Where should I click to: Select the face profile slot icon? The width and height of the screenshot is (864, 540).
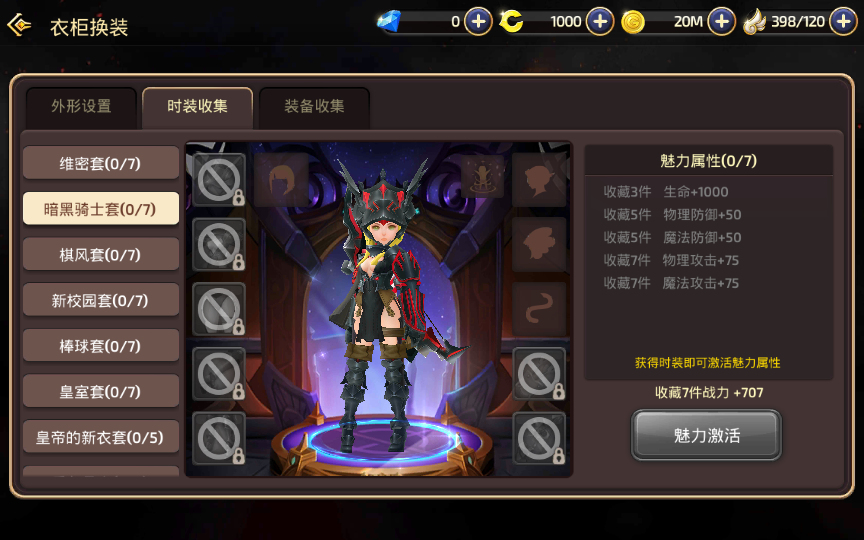pos(539,180)
